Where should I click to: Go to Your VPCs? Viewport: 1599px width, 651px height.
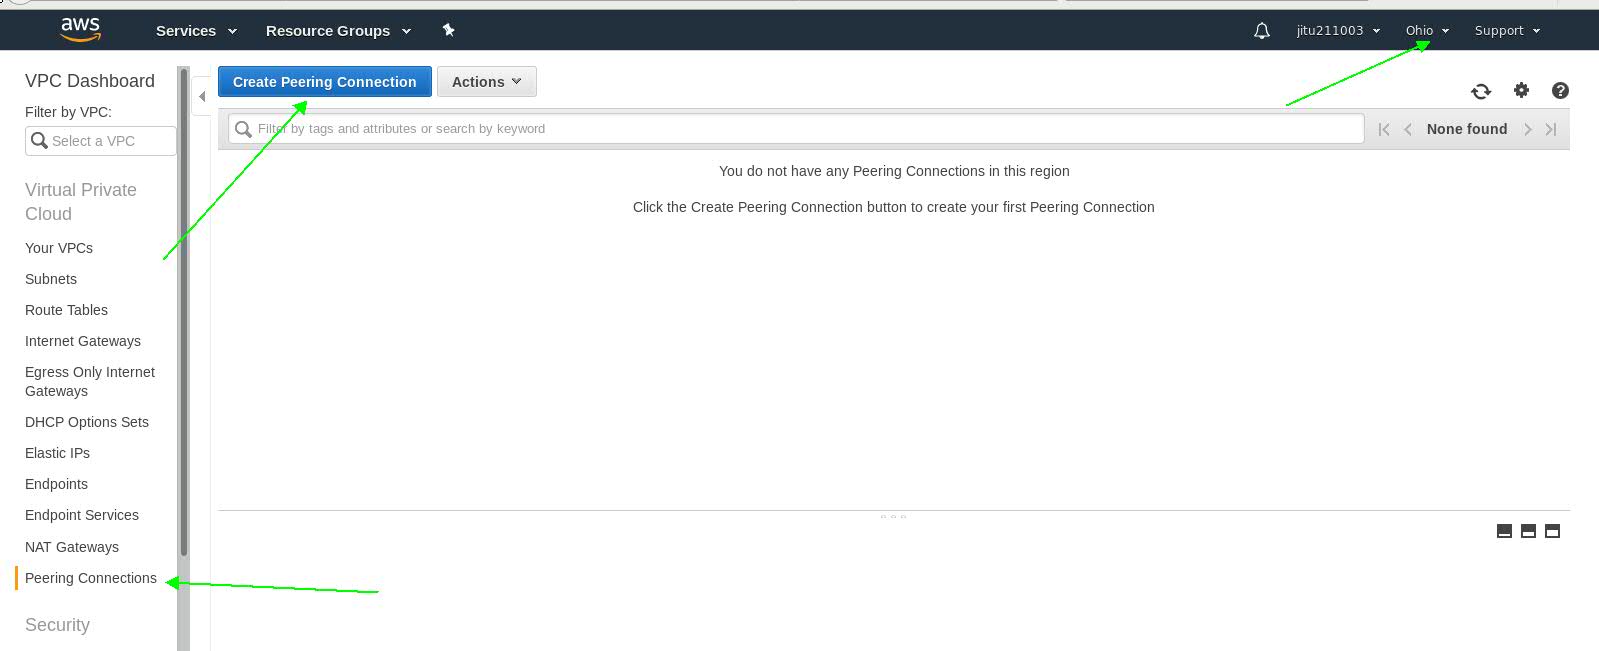click(59, 248)
